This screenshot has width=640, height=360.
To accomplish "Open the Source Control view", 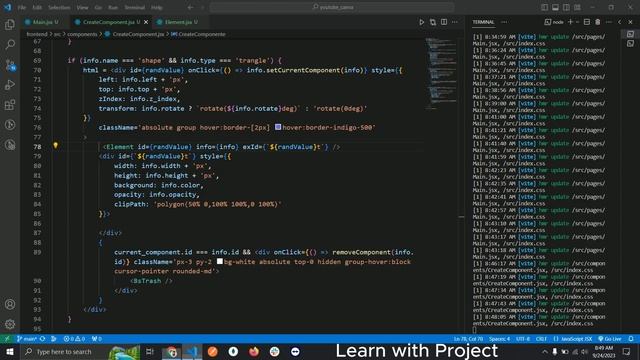I will [10, 65].
